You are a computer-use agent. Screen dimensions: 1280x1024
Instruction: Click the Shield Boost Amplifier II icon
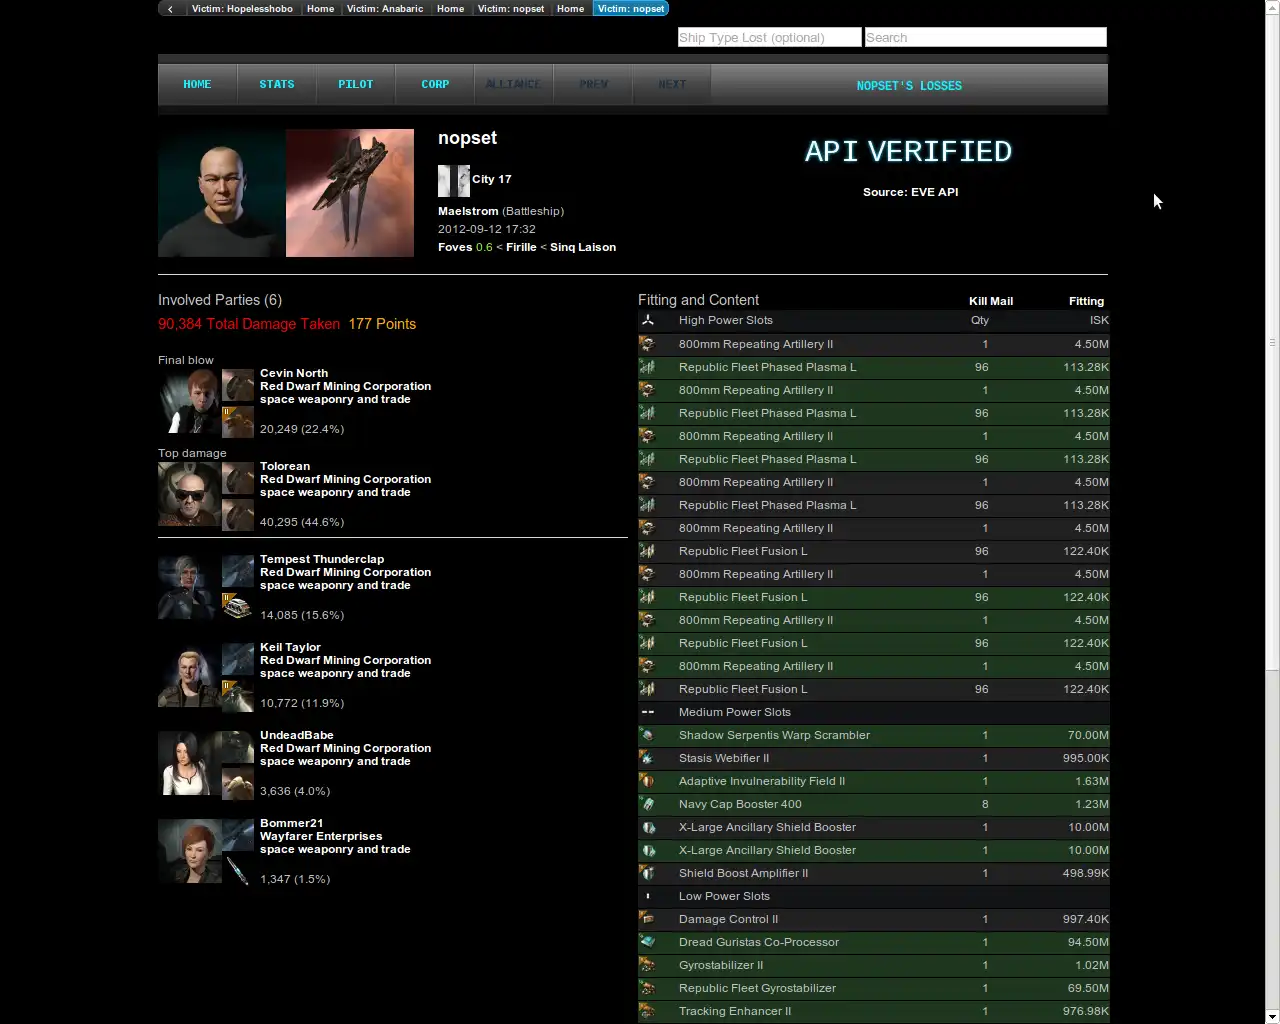click(x=648, y=874)
